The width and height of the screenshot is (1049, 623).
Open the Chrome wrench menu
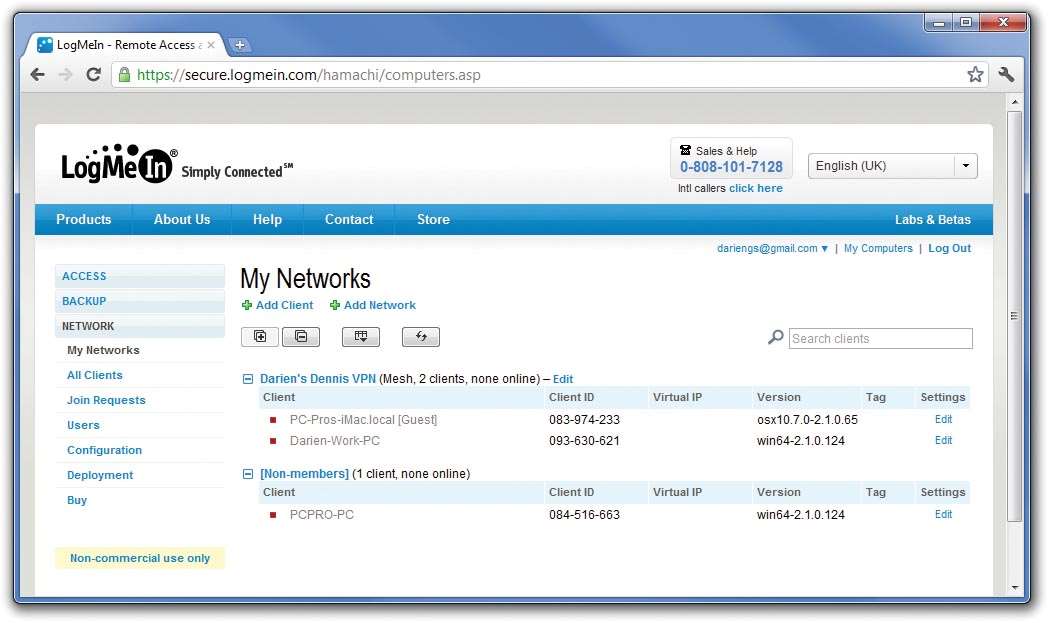click(1006, 74)
